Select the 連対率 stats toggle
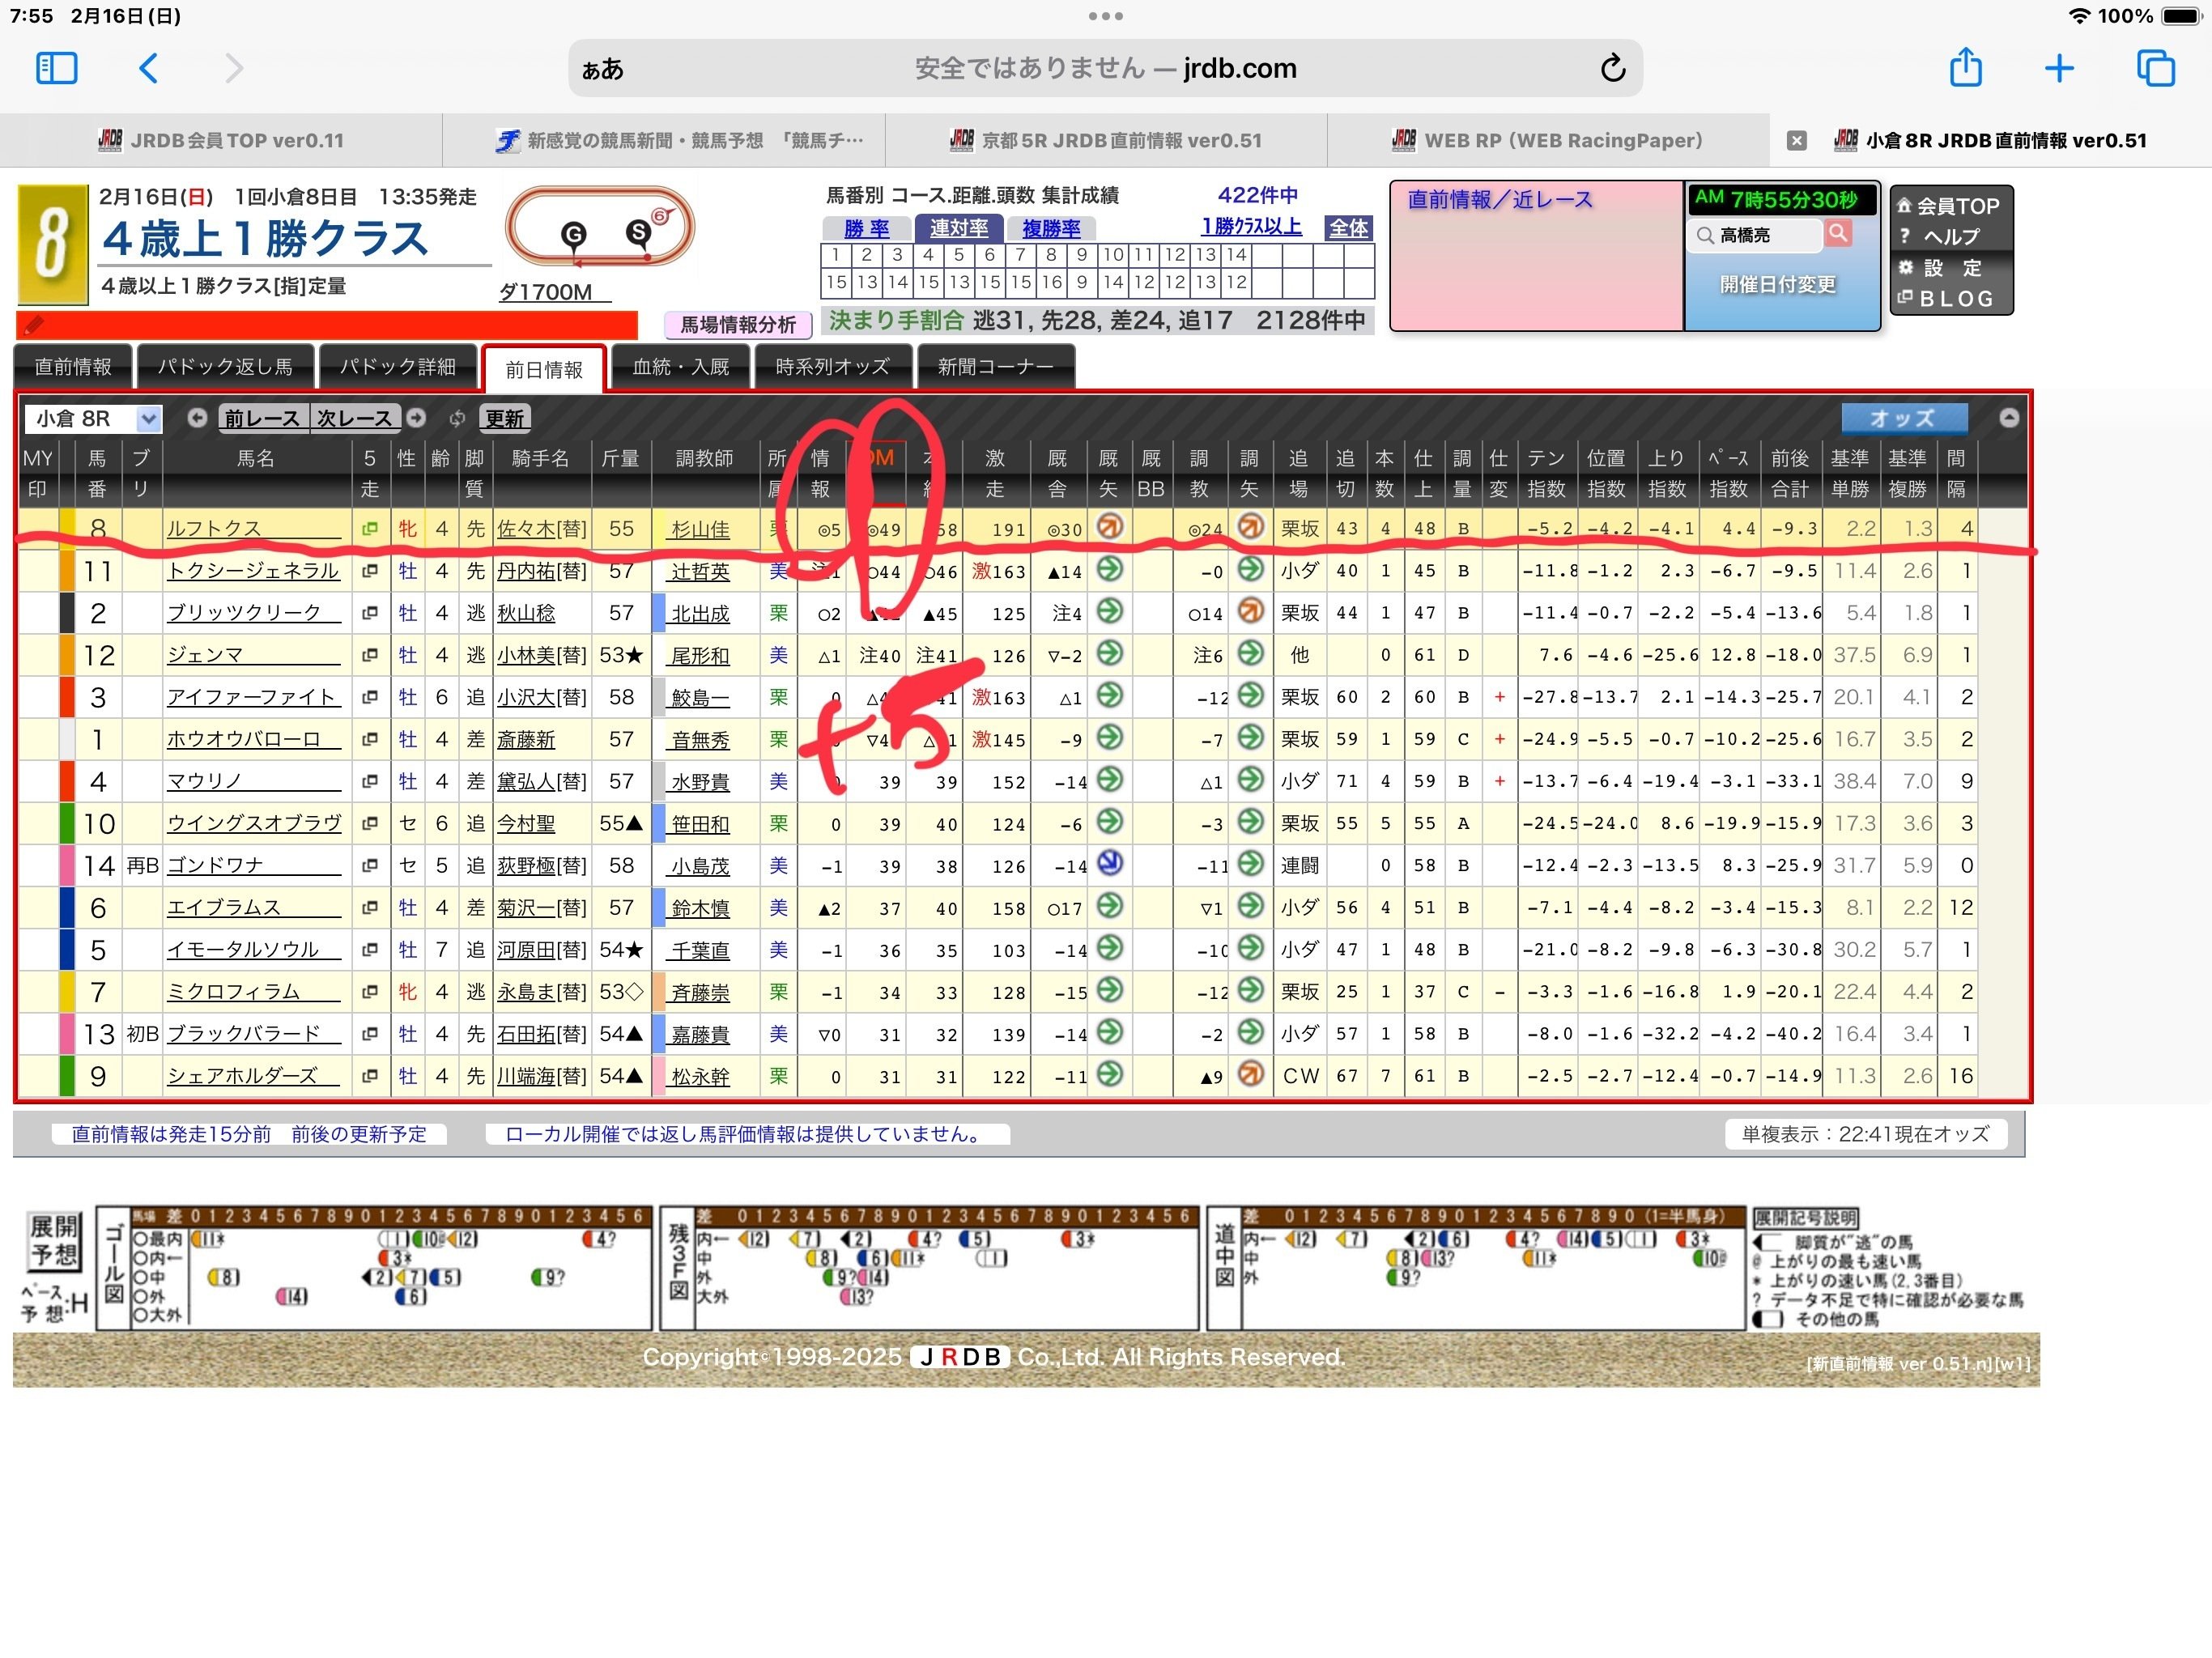Image resolution: width=2212 pixels, height=1658 pixels. [x=958, y=228]
